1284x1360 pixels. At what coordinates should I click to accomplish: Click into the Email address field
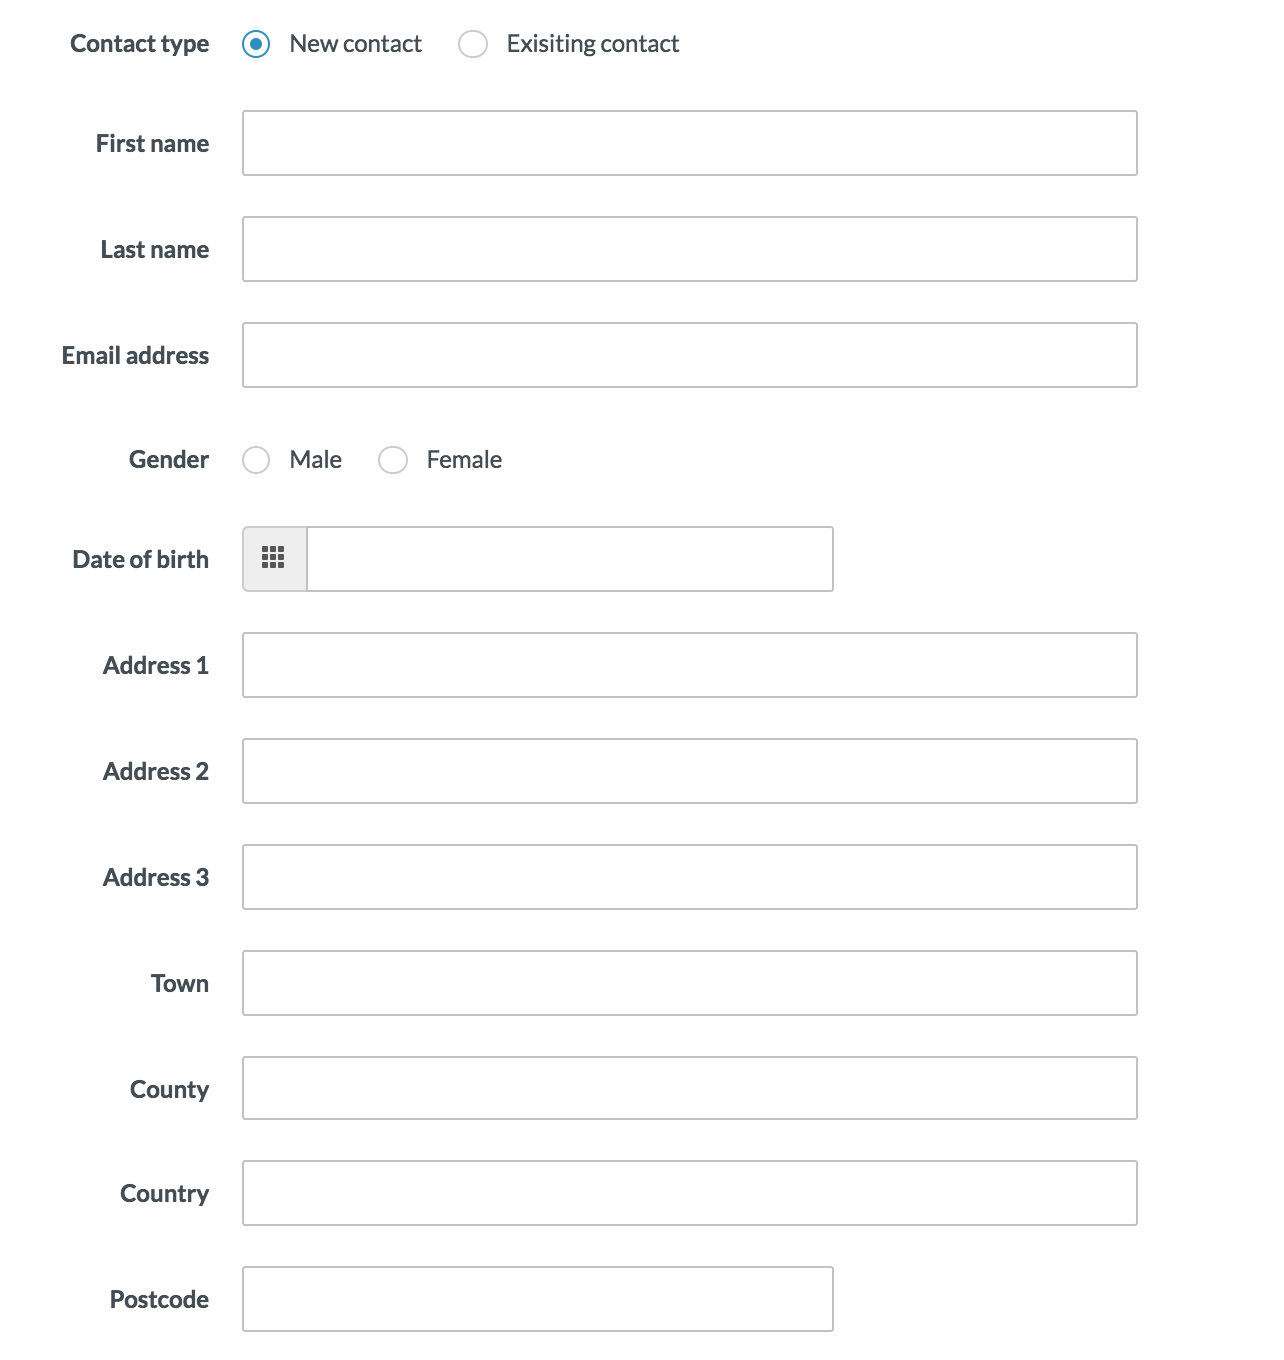pos(689,355)
